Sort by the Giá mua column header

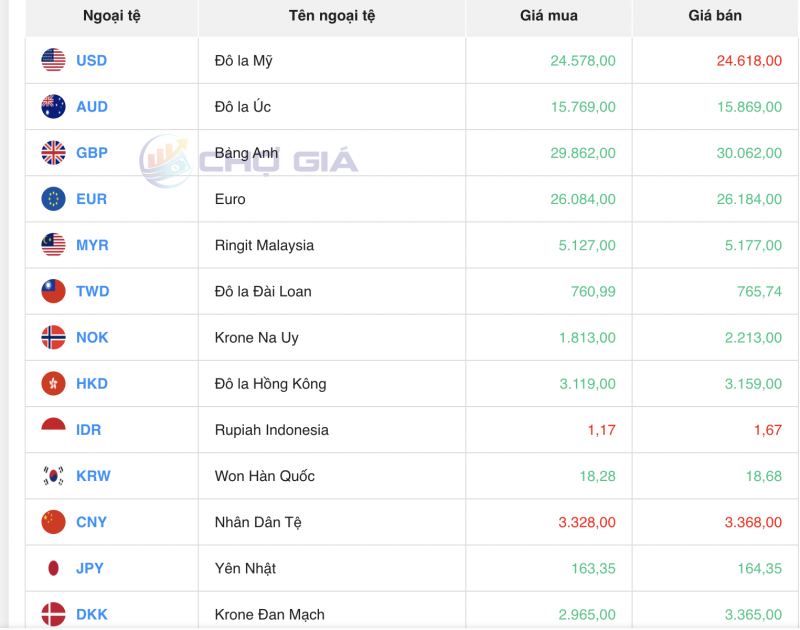548,15
